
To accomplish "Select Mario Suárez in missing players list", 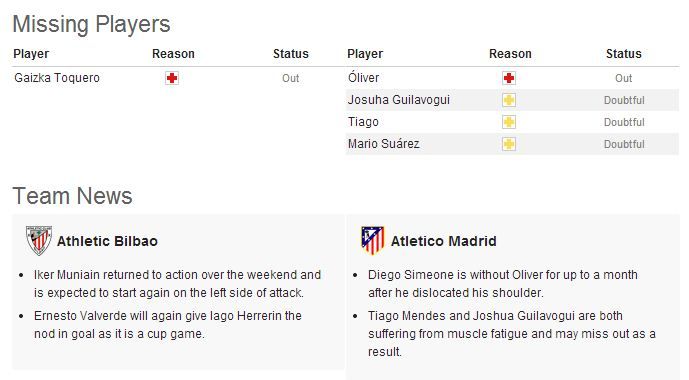I will (384, 144).
